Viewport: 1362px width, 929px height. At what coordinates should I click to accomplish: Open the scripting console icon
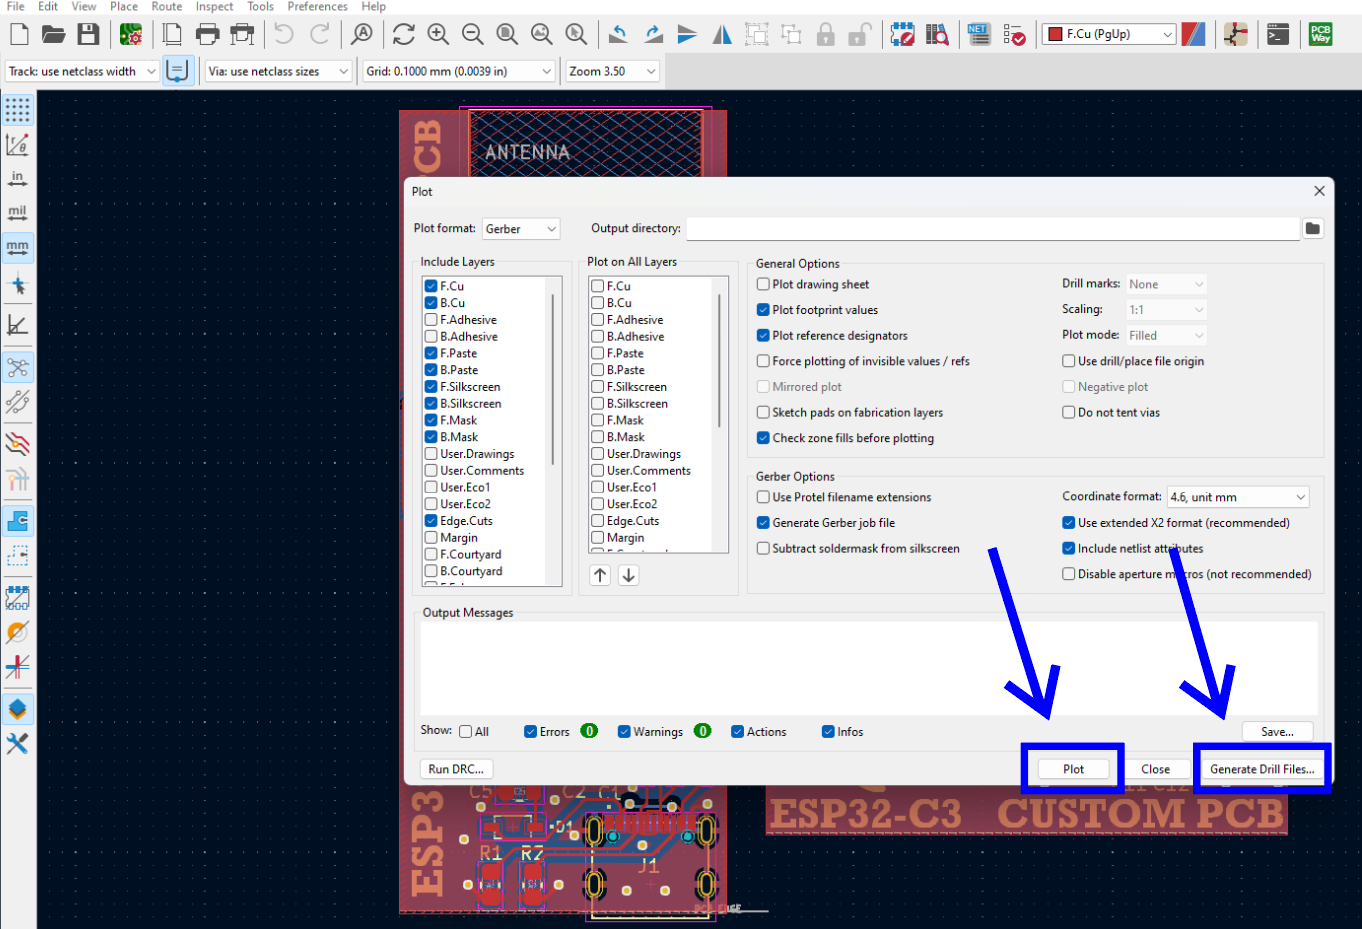(1278, 35)
